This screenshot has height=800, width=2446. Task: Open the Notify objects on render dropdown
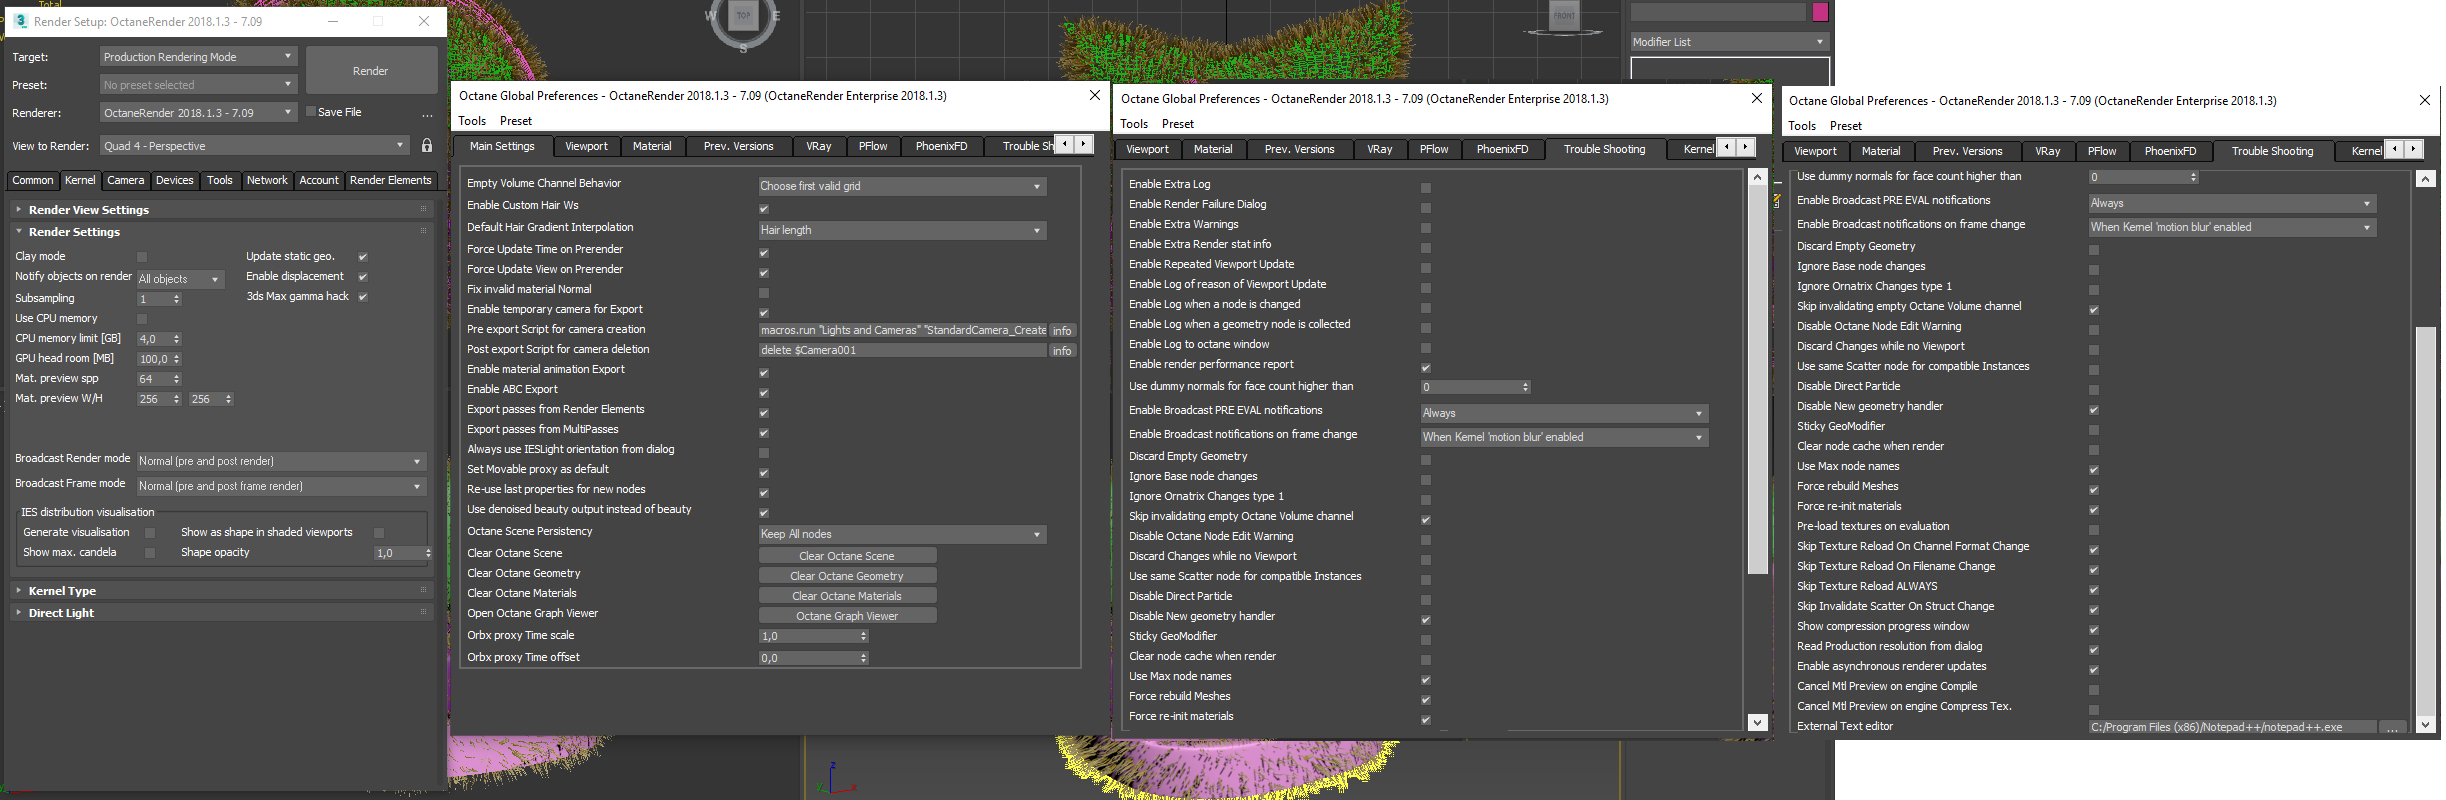tap(181, 279)
